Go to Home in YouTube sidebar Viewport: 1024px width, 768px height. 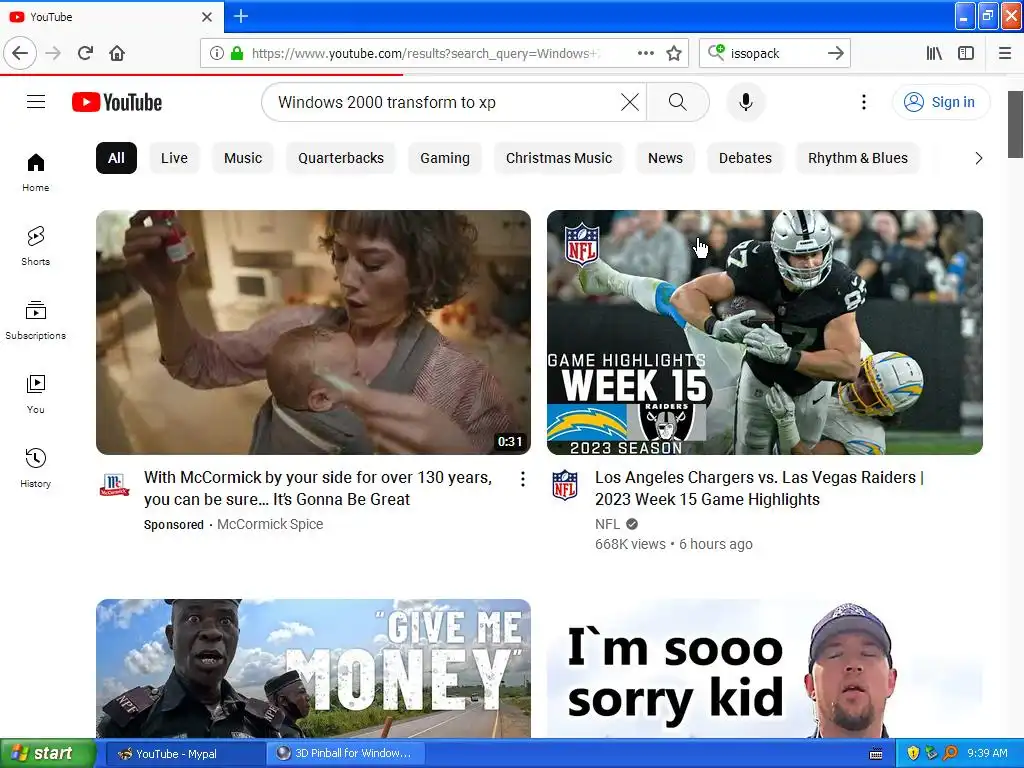35,172
